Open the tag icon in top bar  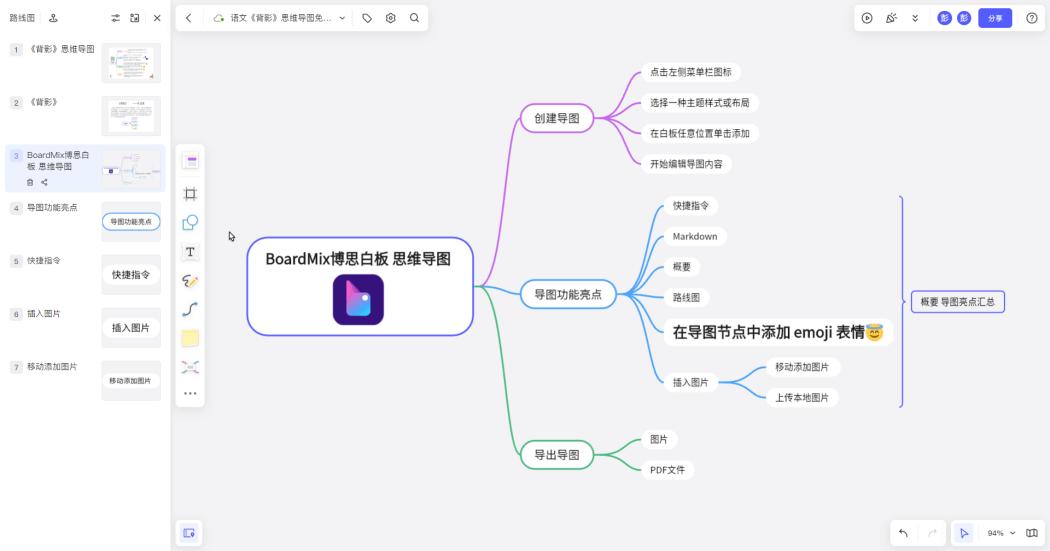click(x=367, y=18)
